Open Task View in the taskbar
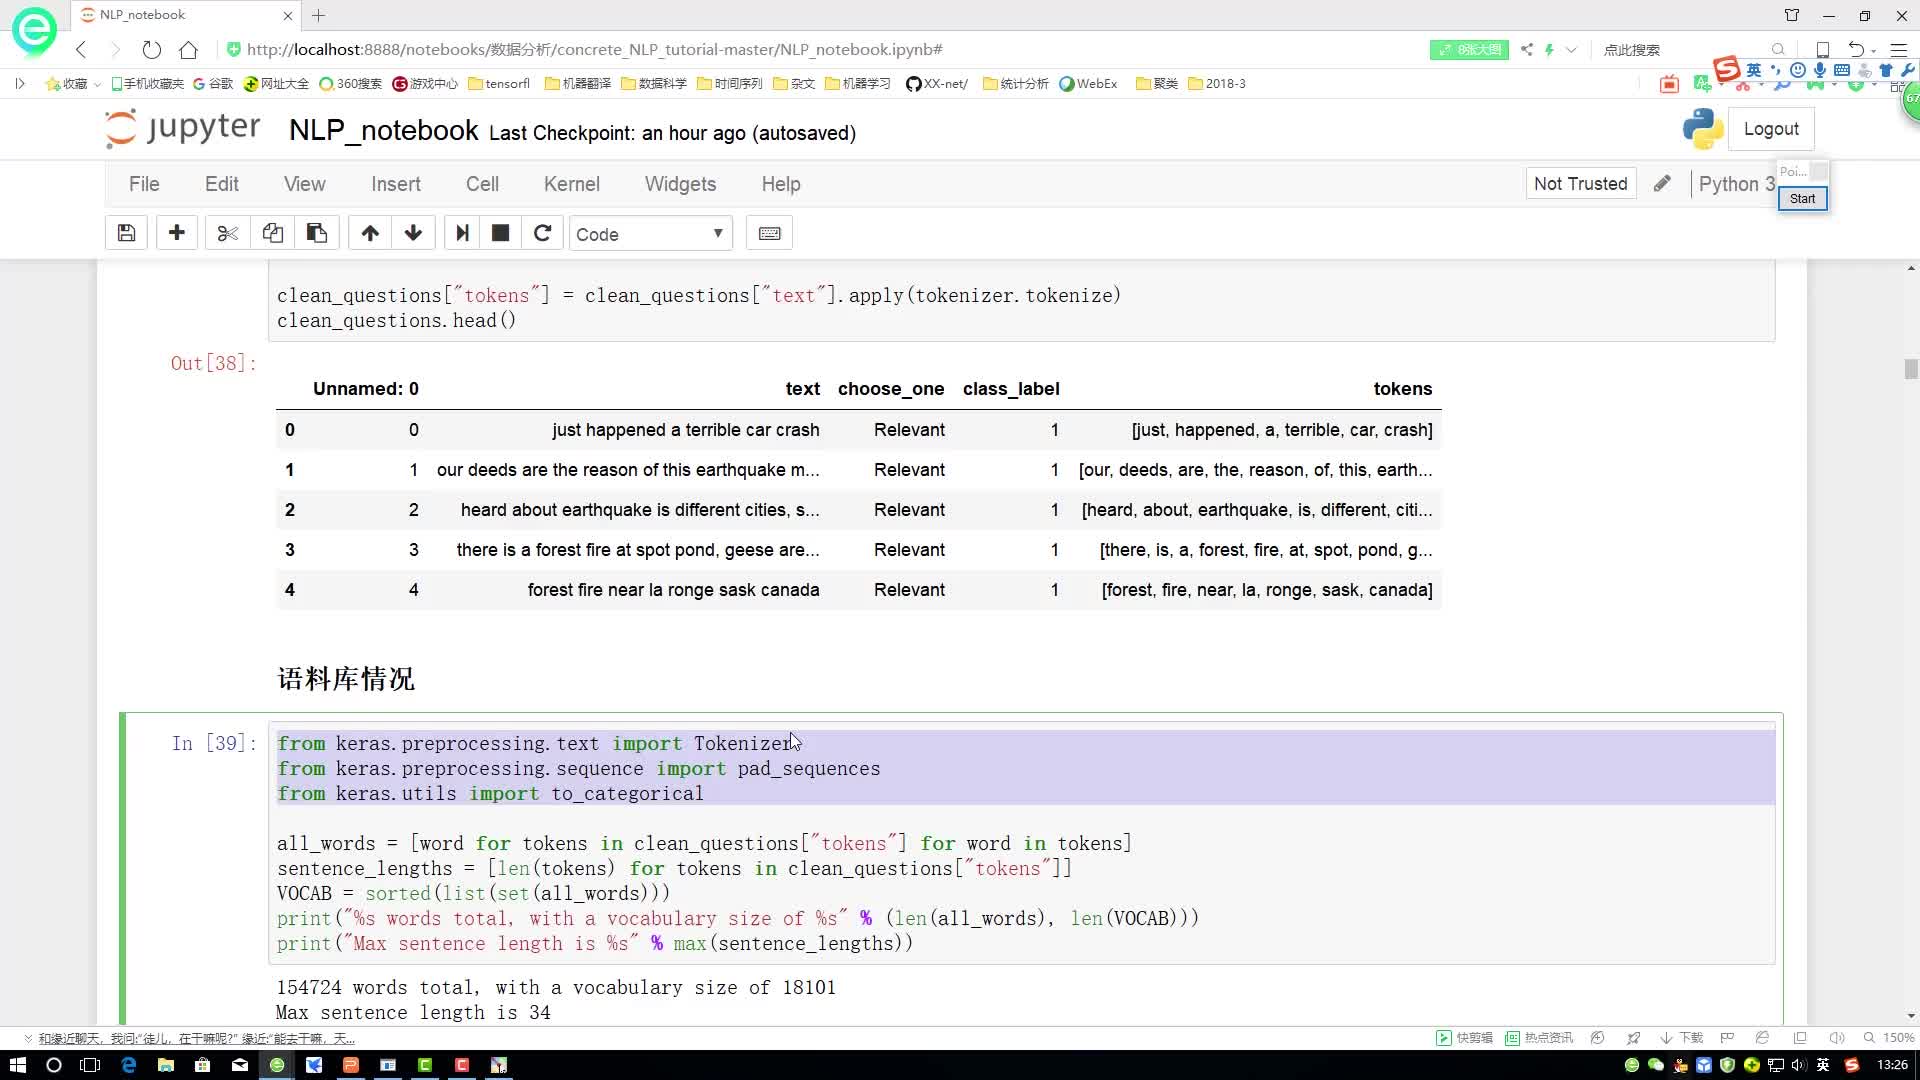Image resolution: width=1920 pixels, height=1080 pixels. point(90,1065)
